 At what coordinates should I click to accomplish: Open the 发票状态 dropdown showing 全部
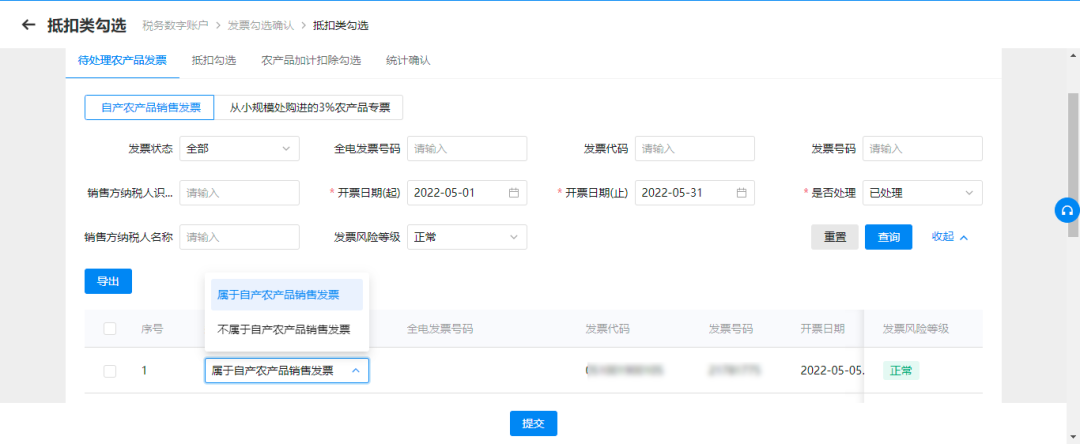point(240,149)
